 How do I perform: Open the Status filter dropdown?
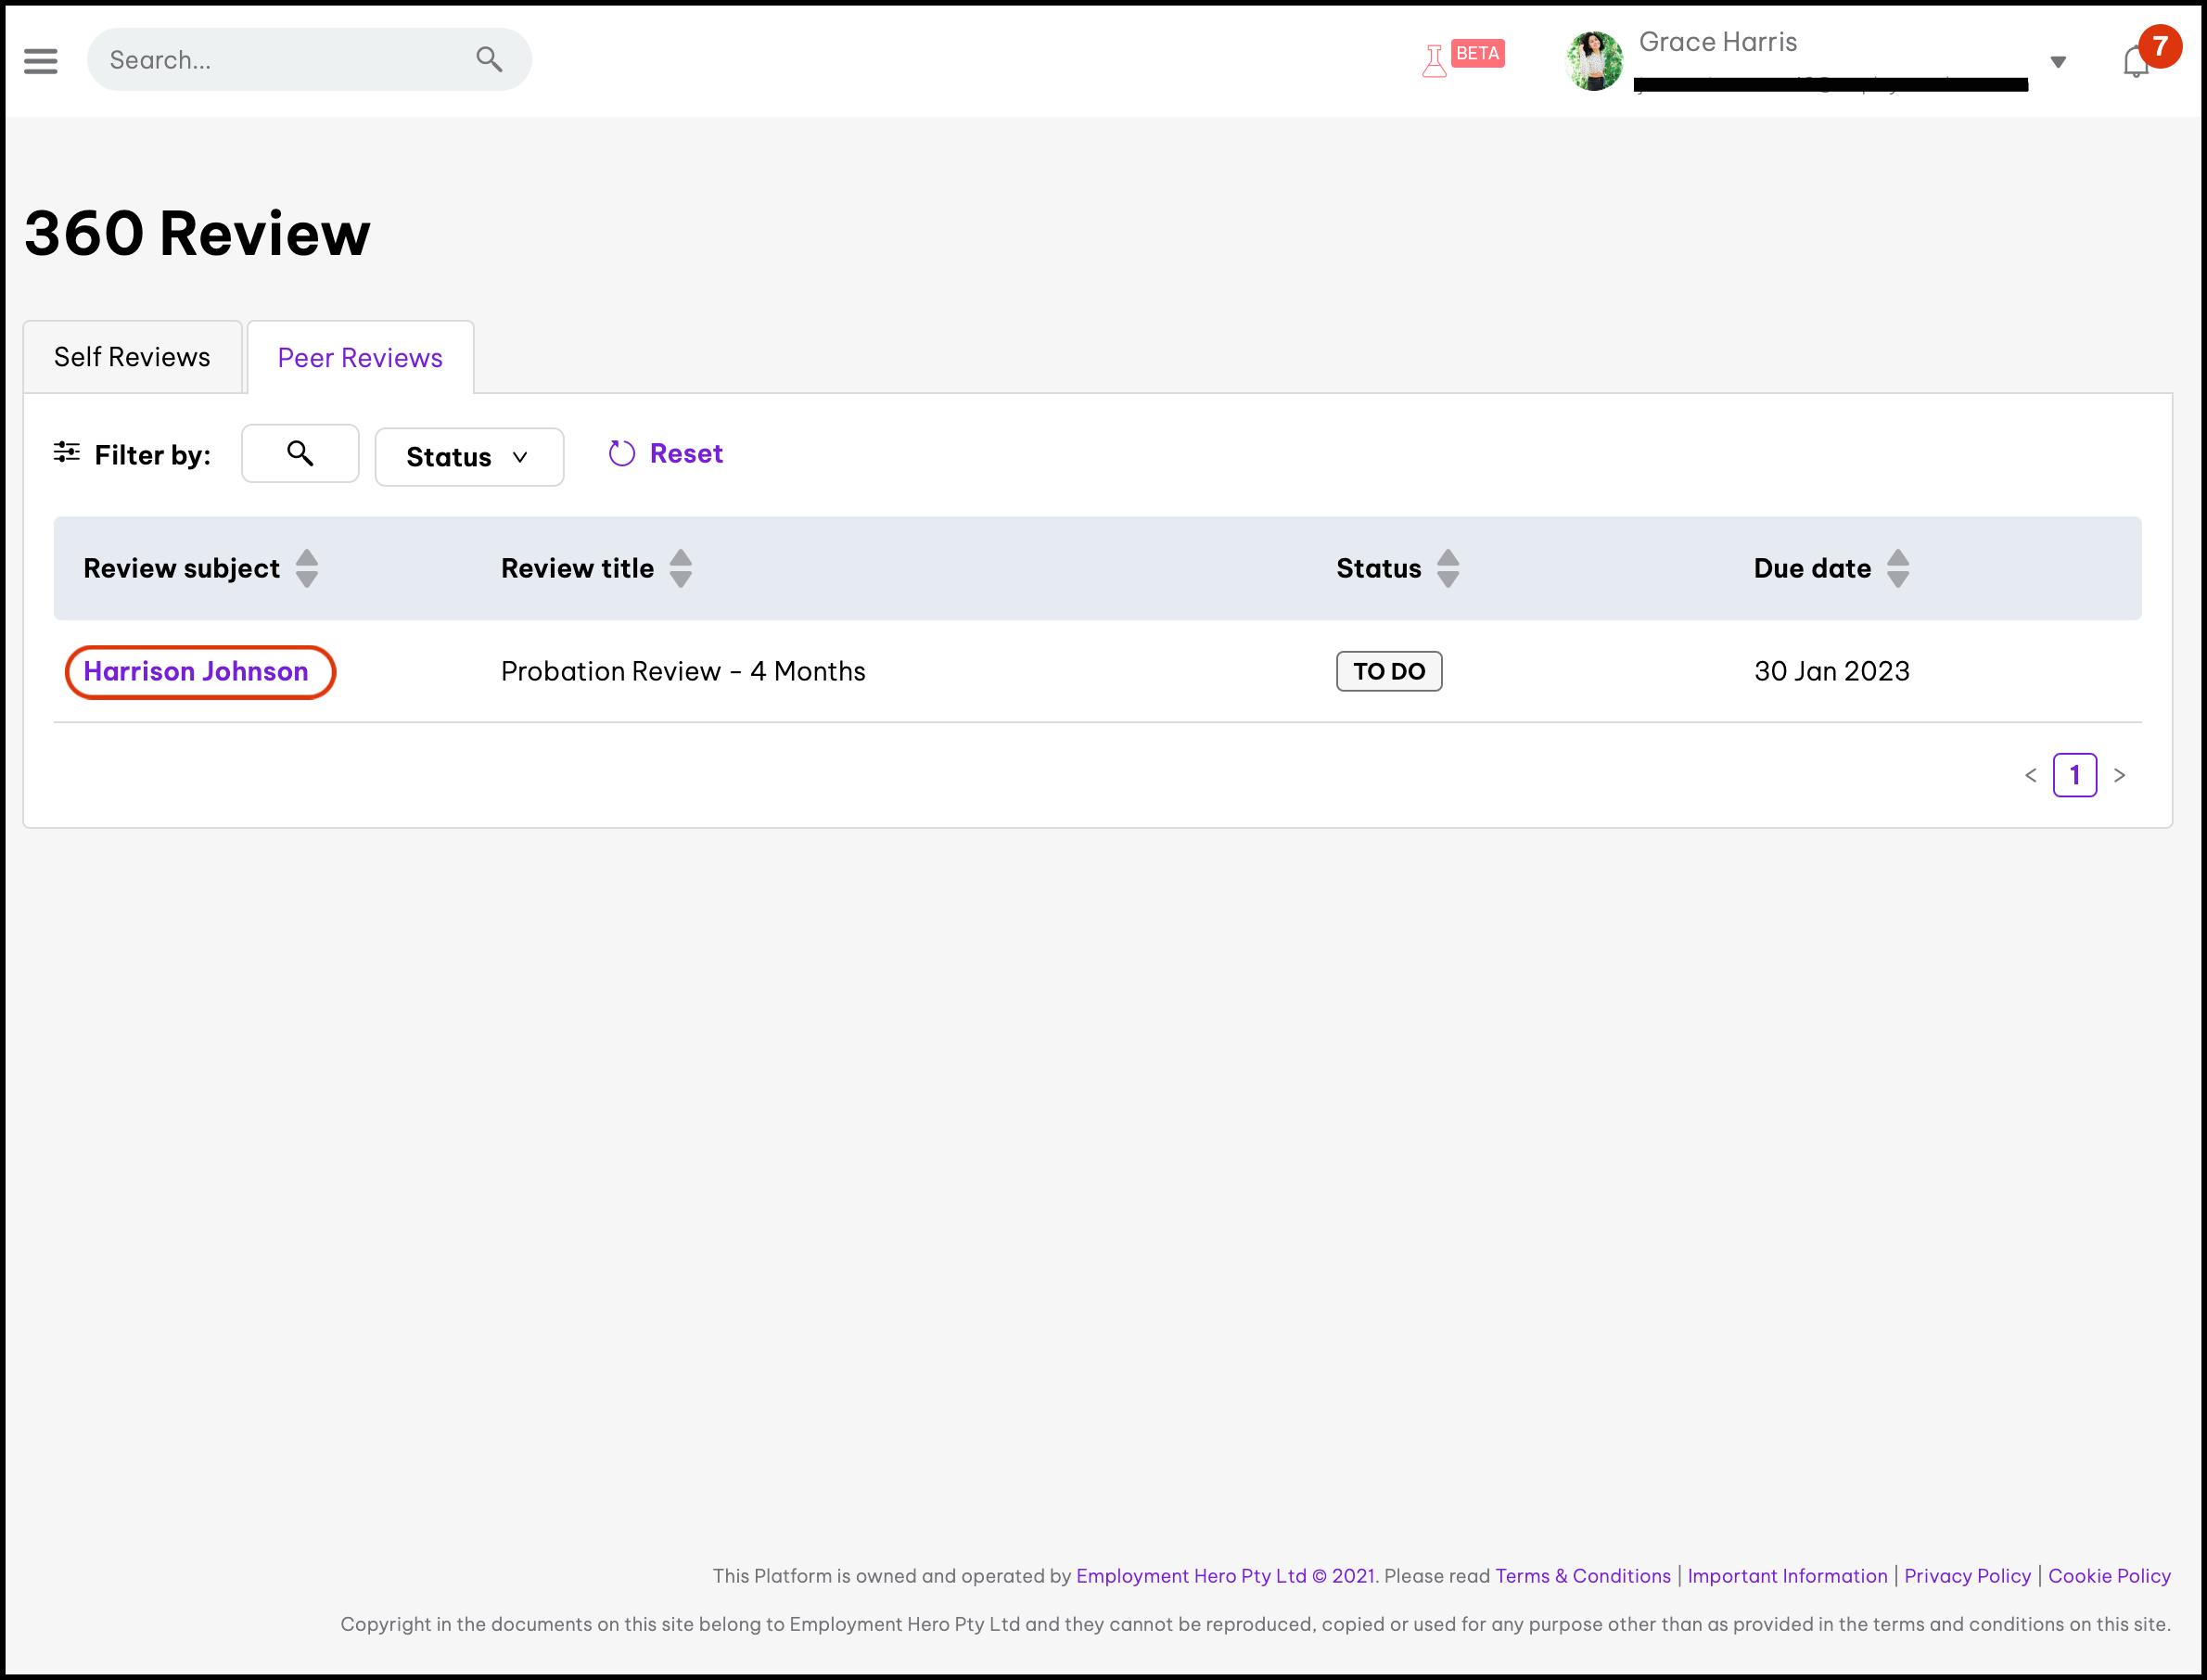(x=469, y=457)
